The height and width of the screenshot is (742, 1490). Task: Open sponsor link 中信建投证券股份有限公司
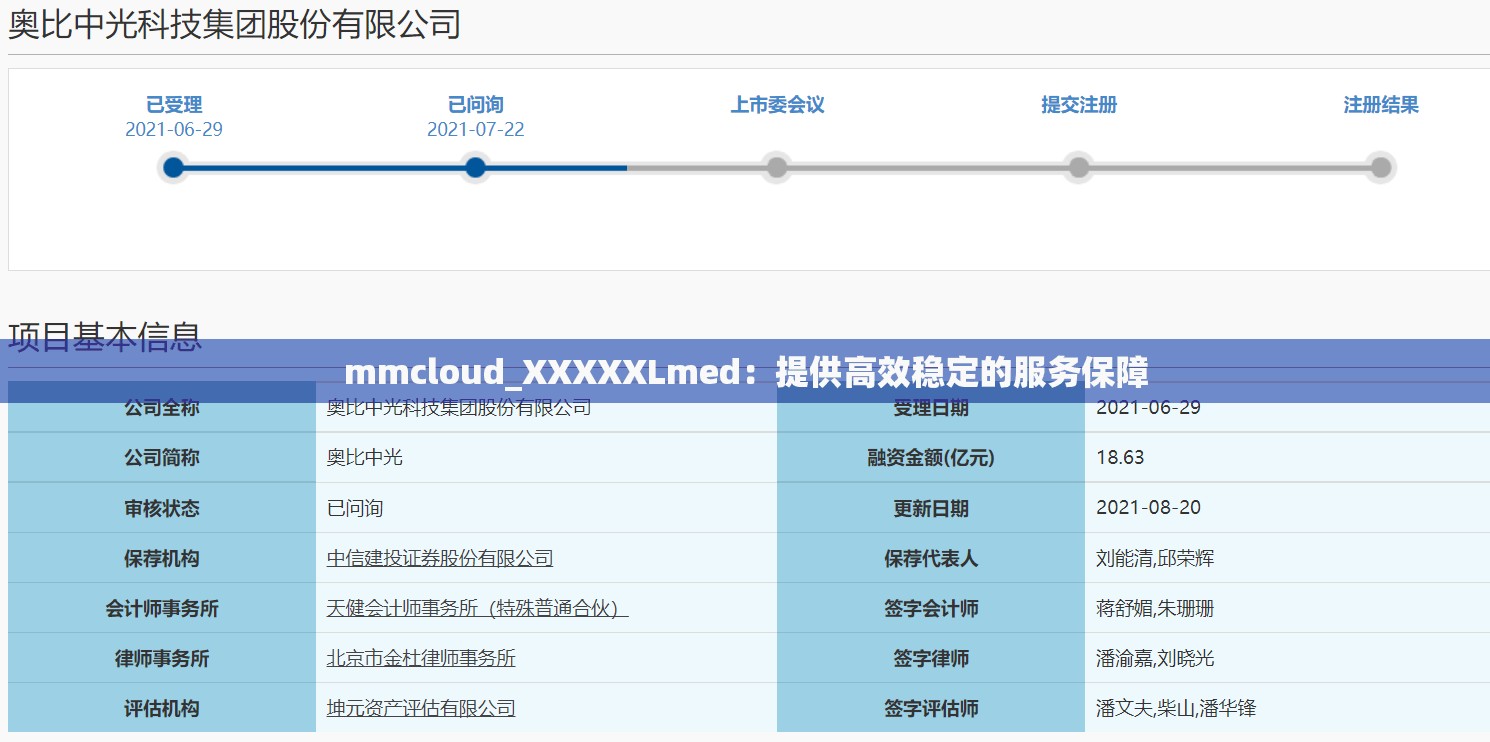tap(440, 558)
